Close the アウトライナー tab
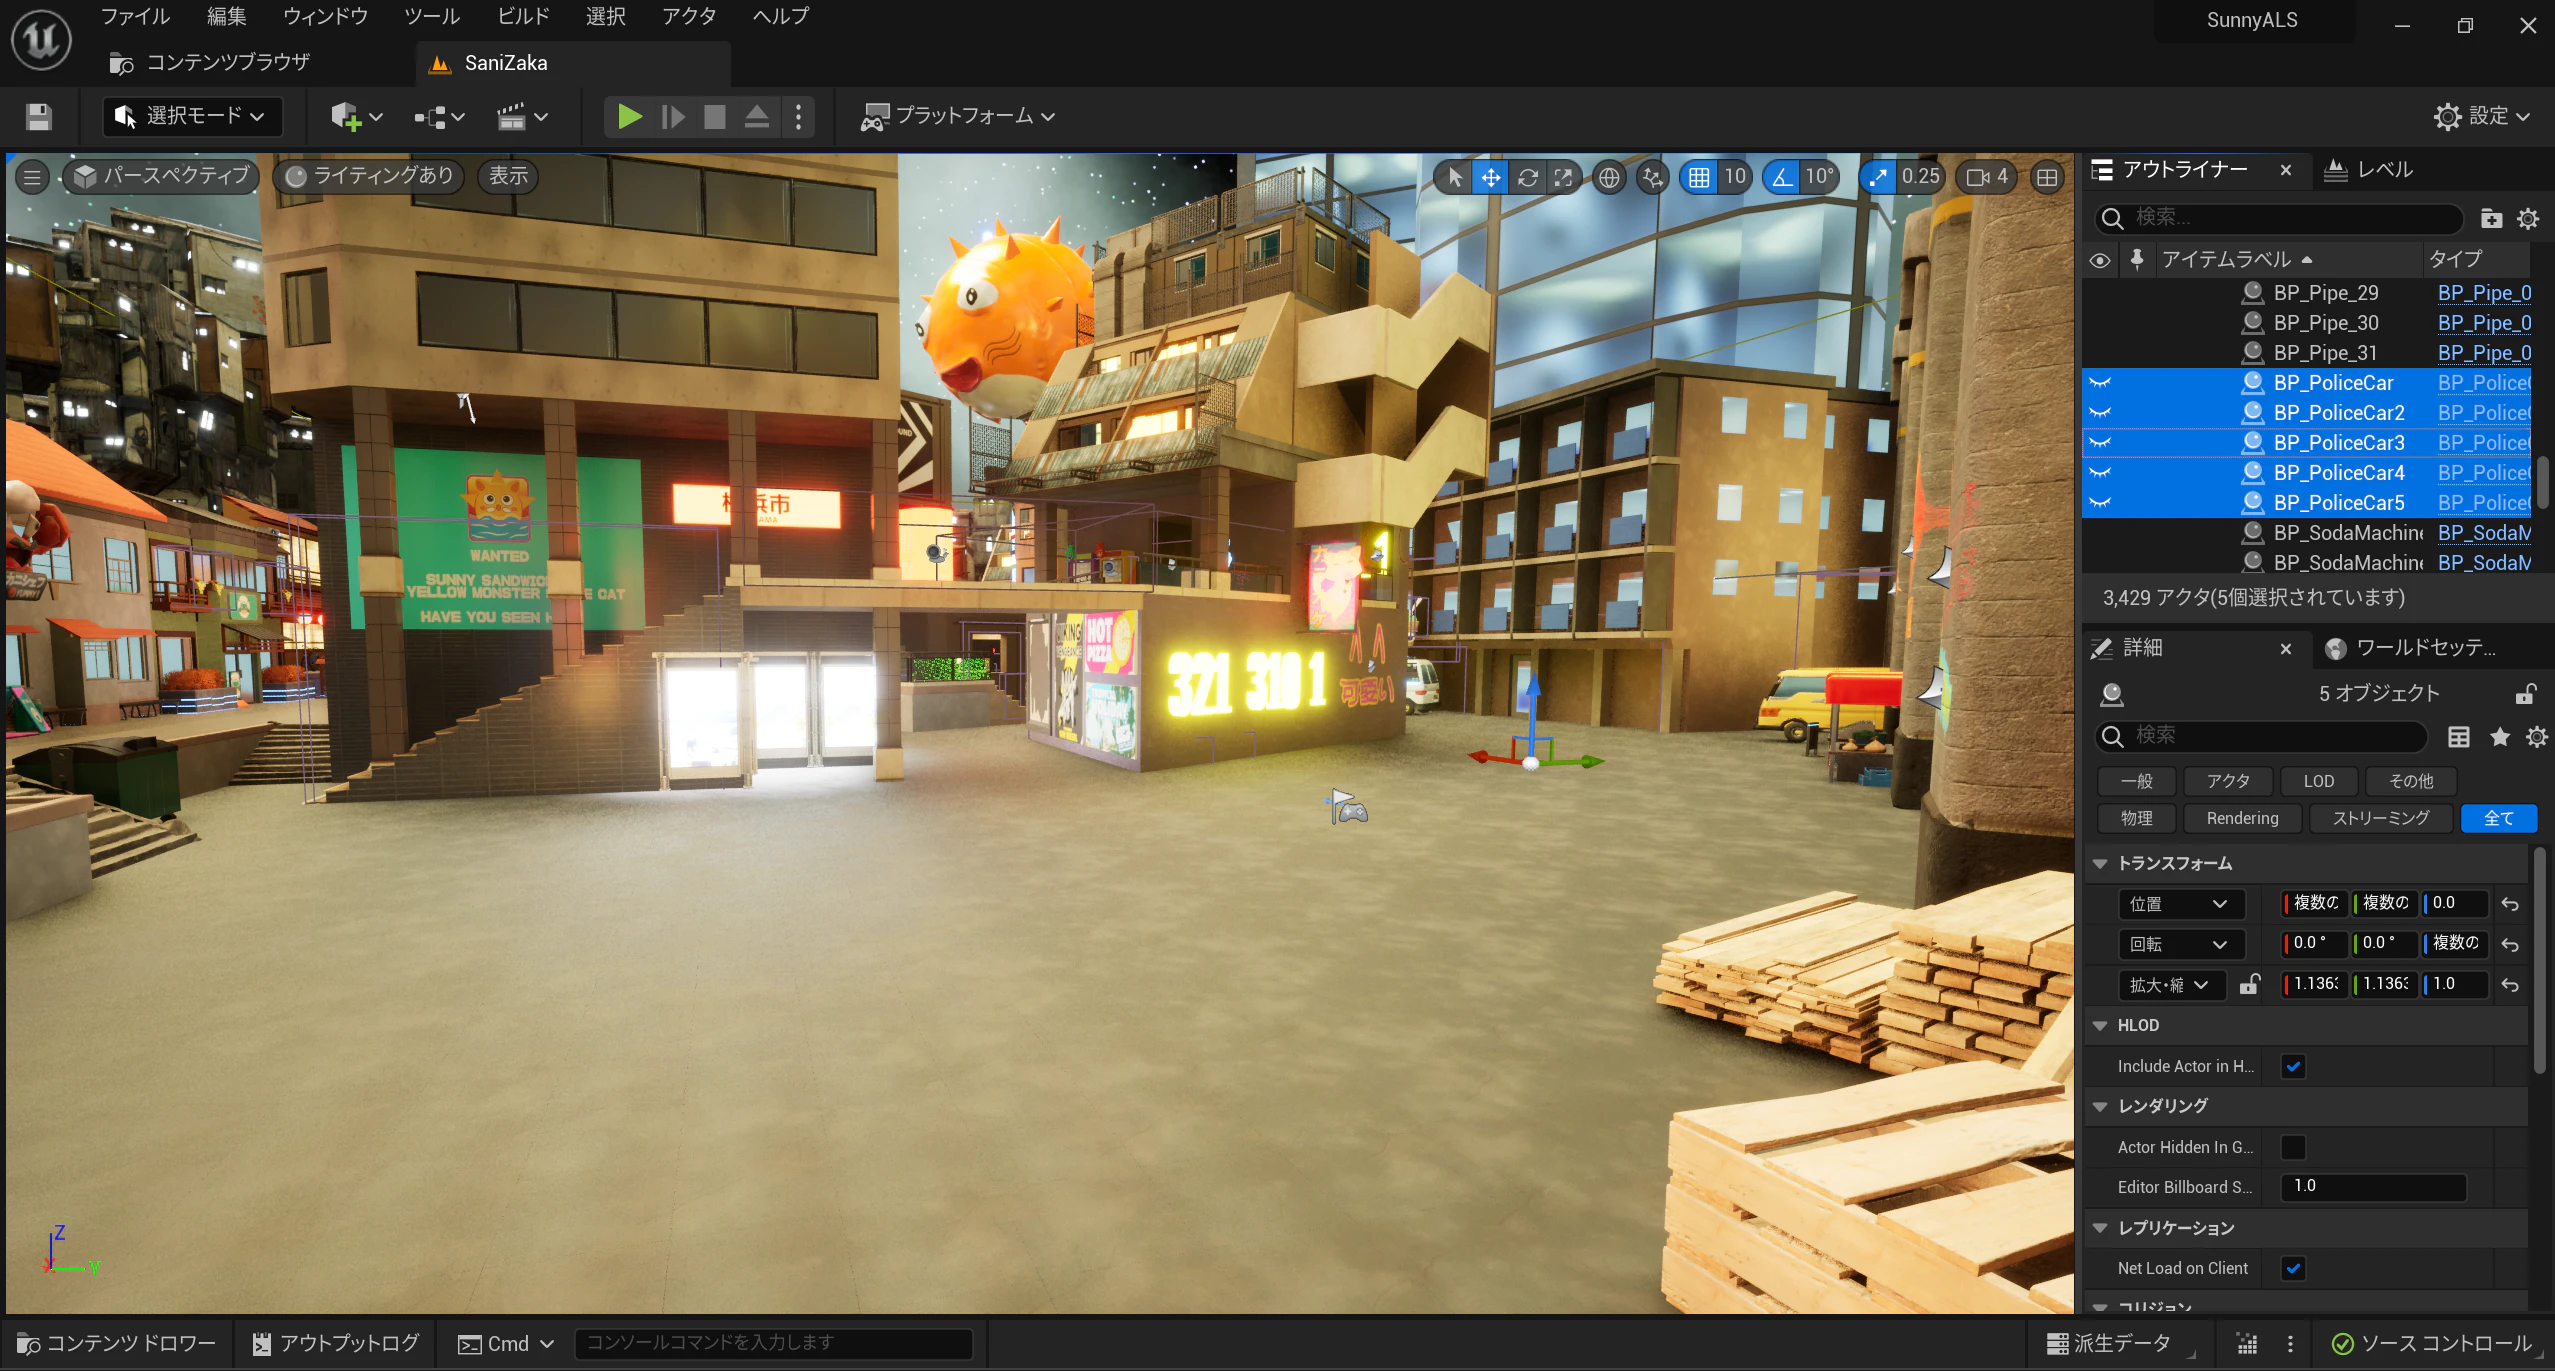Viewport: 2555px width, 1371px height. 2285,170
